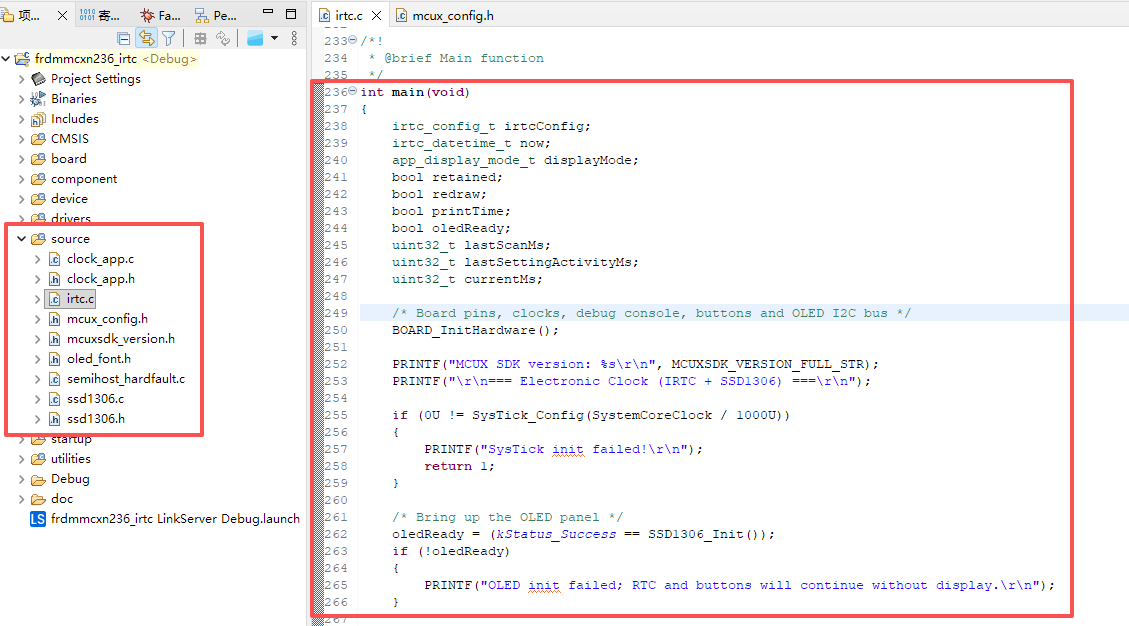1129x626 pixels.
Task: Collapse the frdmmcxn236_irtc project root
Action: 6,58
